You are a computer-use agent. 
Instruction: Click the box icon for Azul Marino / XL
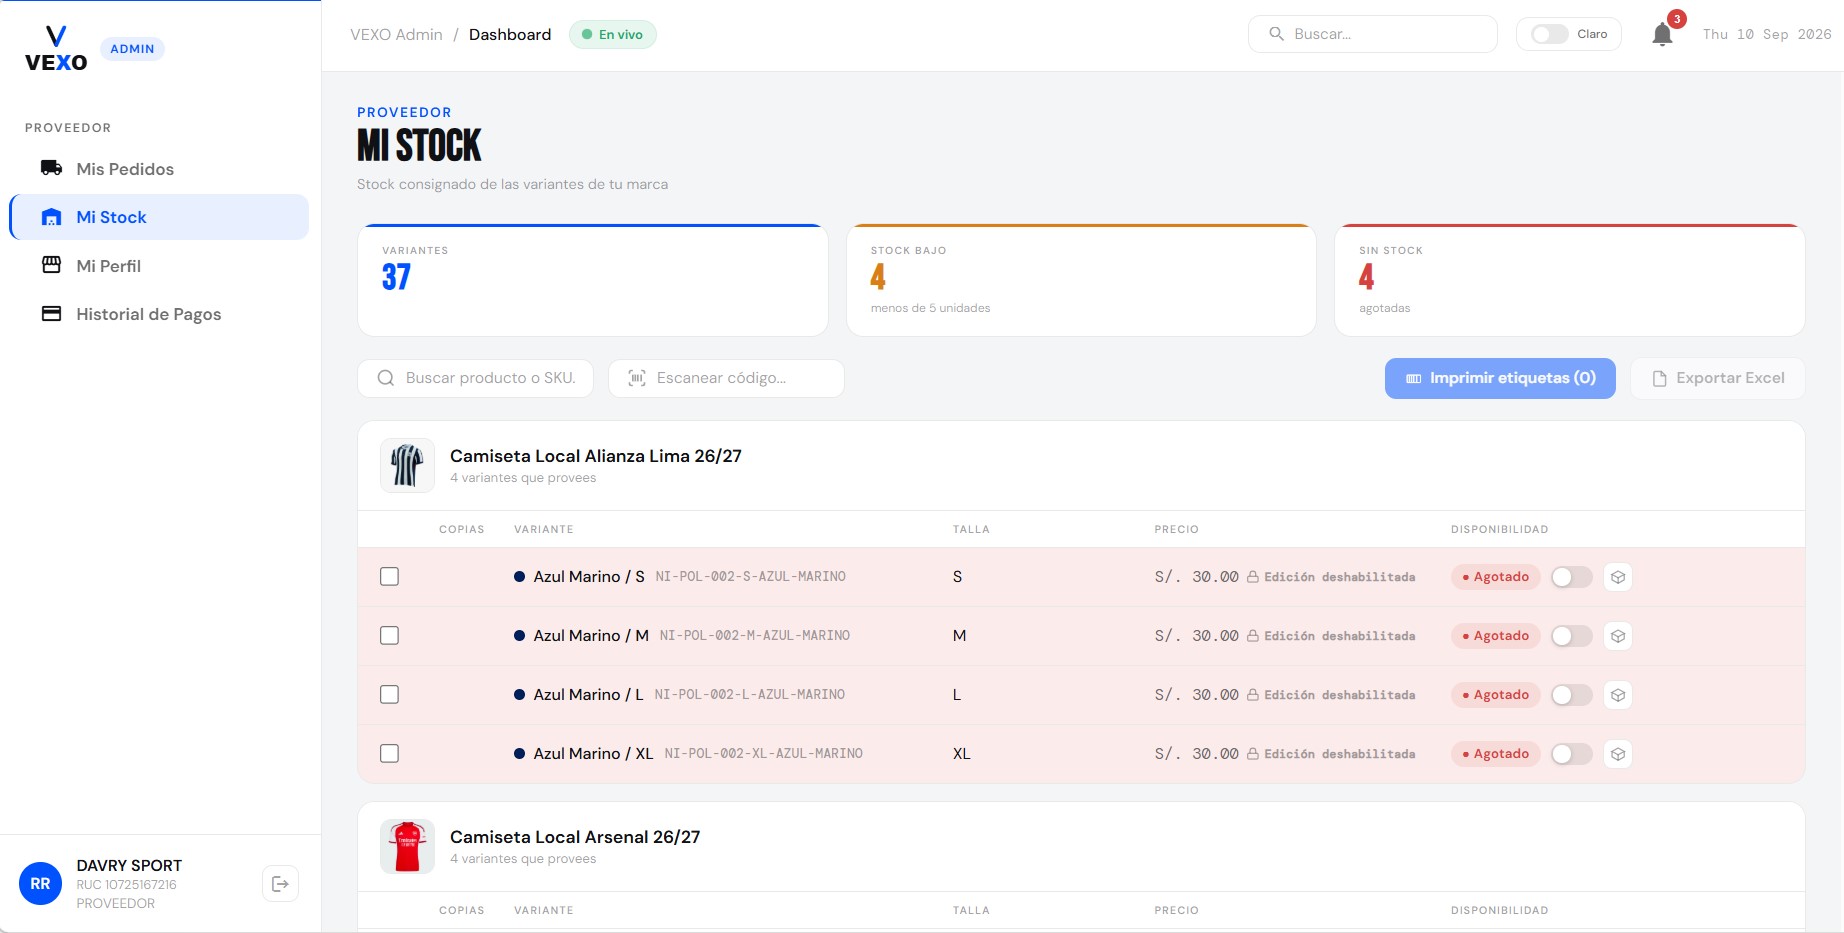[1618, 754]
